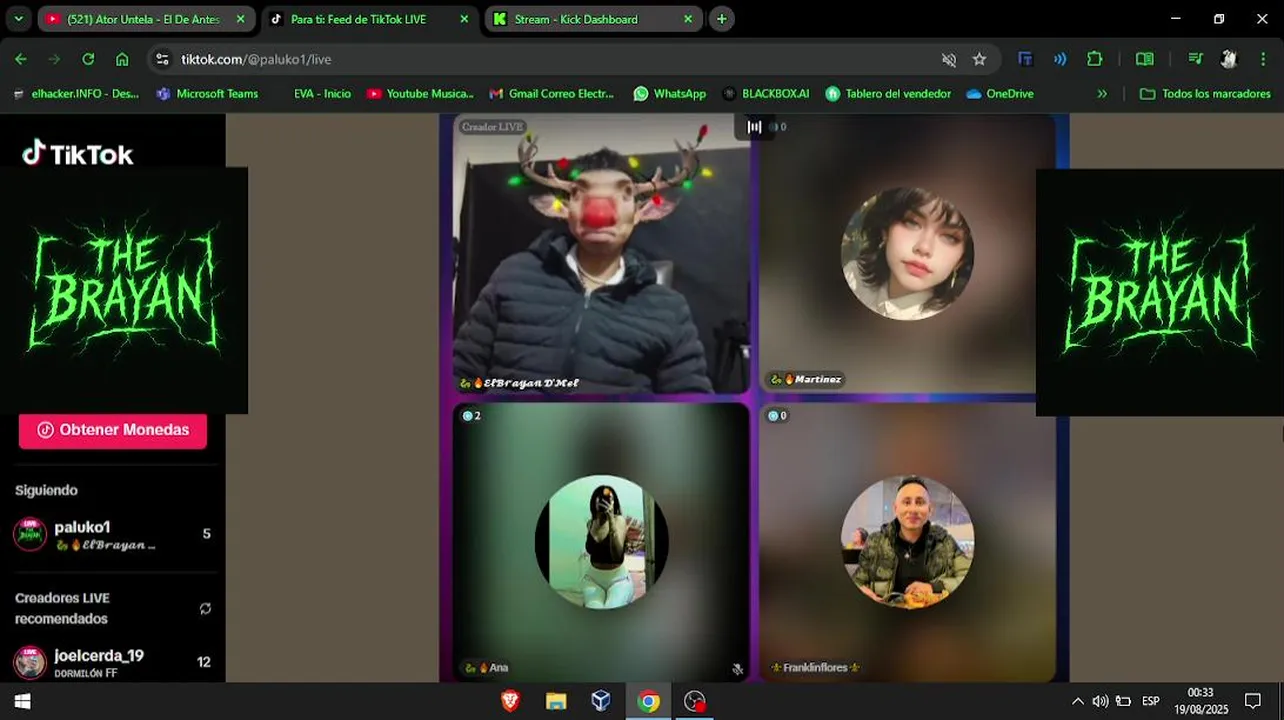1284x720 pixels.
Task: Open Youtube Musica bookmark
Action: (420, 94)
